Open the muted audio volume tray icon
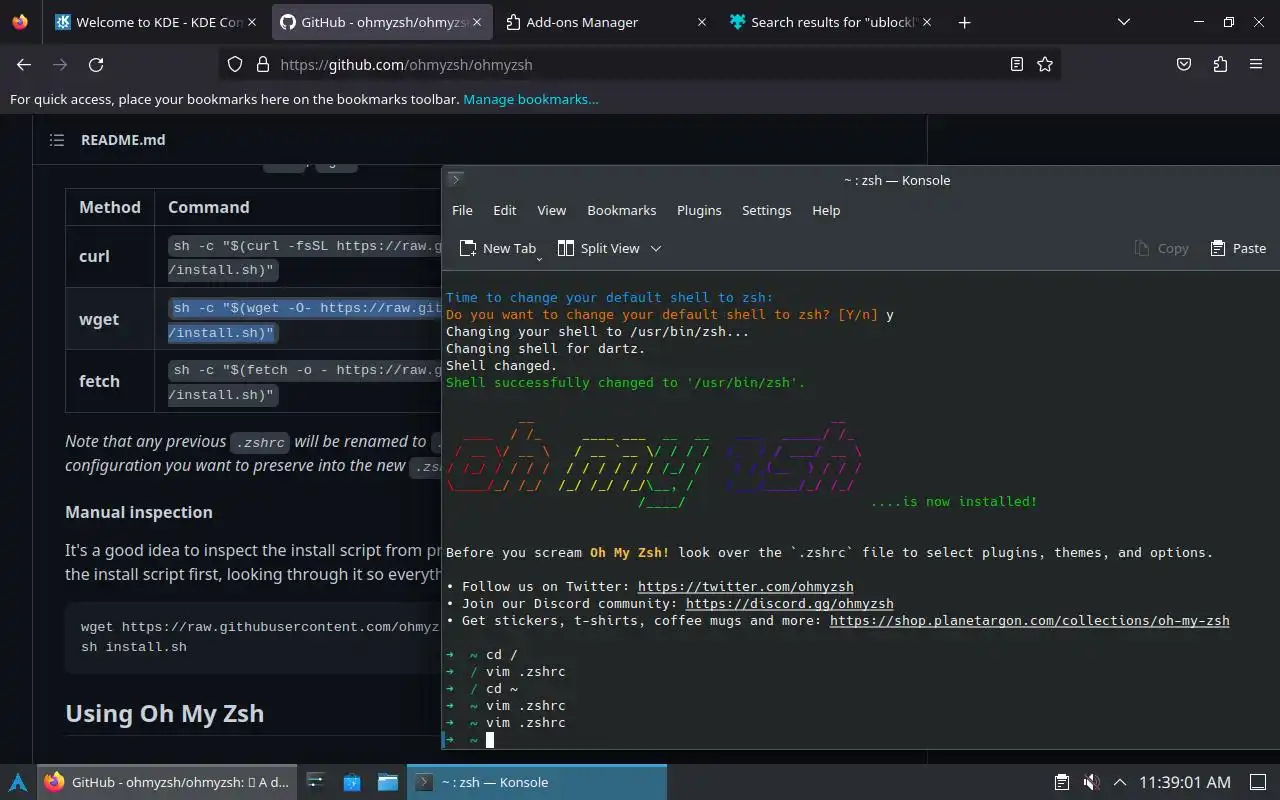 [1091, 782]
